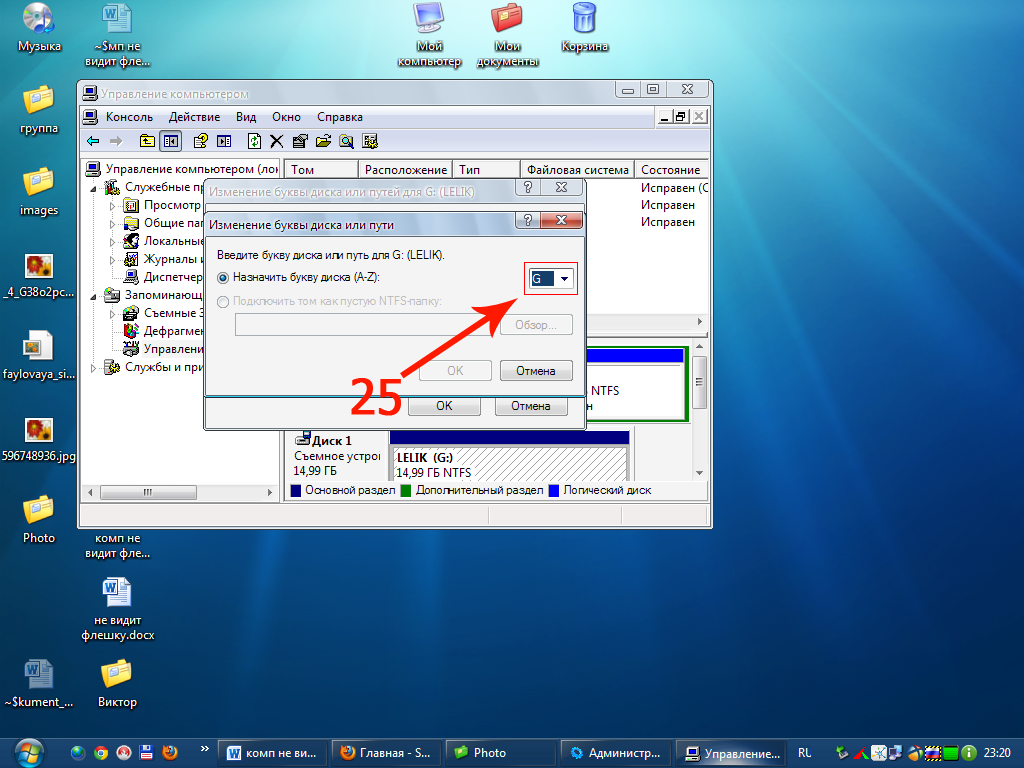This screenshot has width=1024, height=768.
Task: Select the LELIK (G:) 14,99 ГБ partition
Action: (509, 464)
